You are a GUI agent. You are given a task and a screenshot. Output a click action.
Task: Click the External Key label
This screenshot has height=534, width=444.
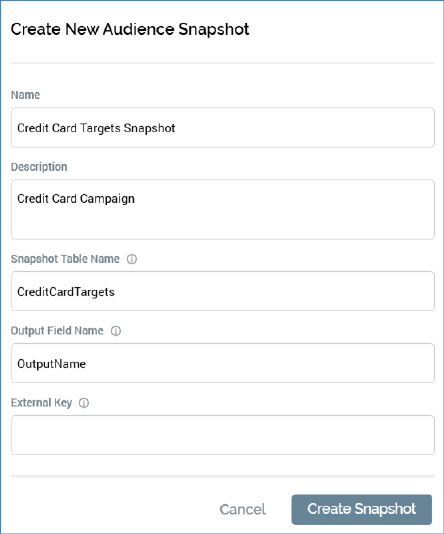(41, 403)
